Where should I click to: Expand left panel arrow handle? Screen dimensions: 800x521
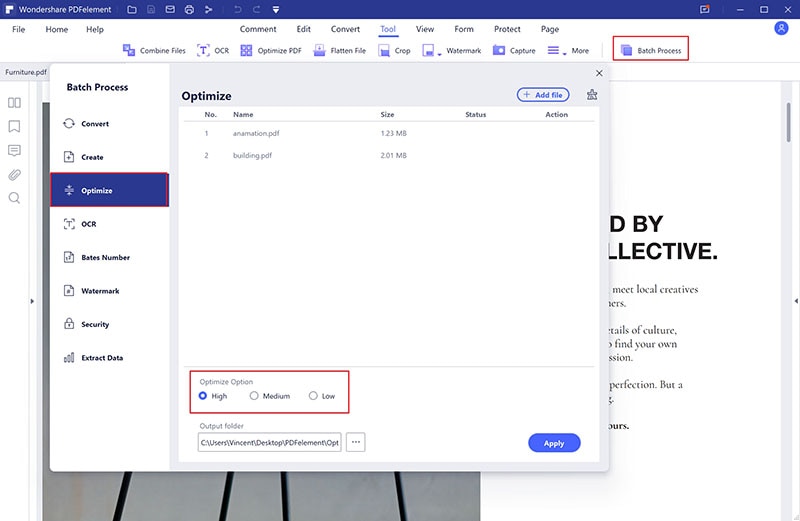pyautogui.click(x=32, y=301)
